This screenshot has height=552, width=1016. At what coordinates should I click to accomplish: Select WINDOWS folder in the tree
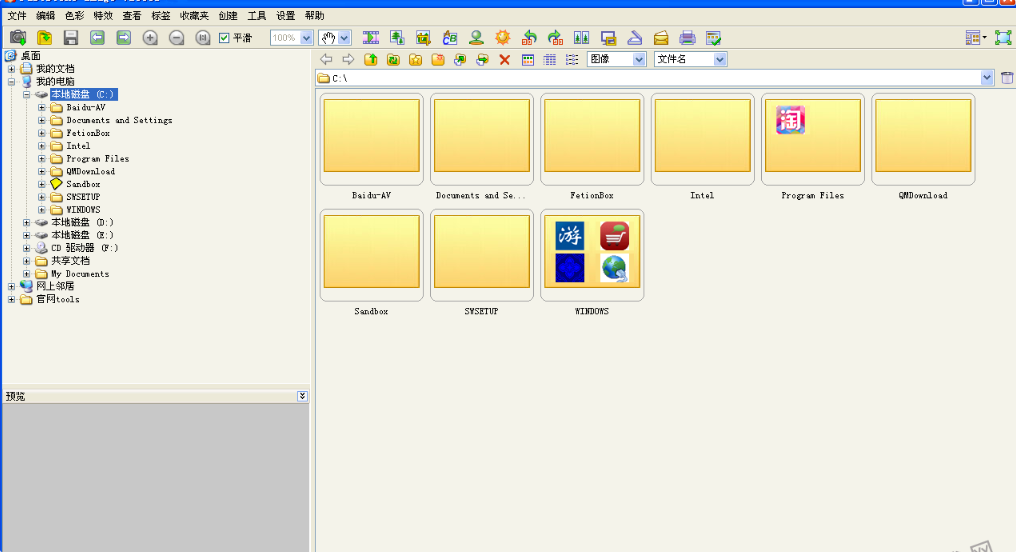point(83,210)
